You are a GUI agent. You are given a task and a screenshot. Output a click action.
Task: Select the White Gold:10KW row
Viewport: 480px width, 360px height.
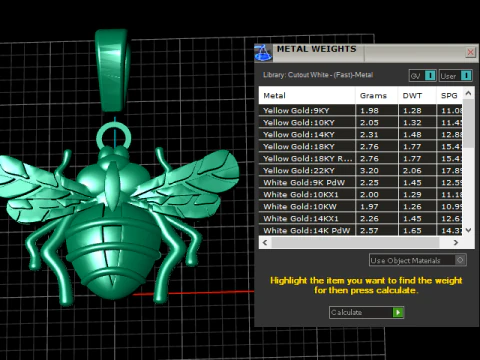(361, 206)
